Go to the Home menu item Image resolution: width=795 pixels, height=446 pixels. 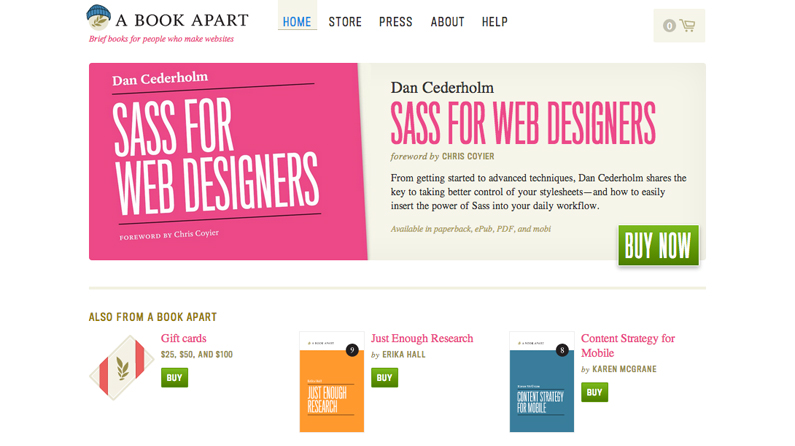[297, 22]
